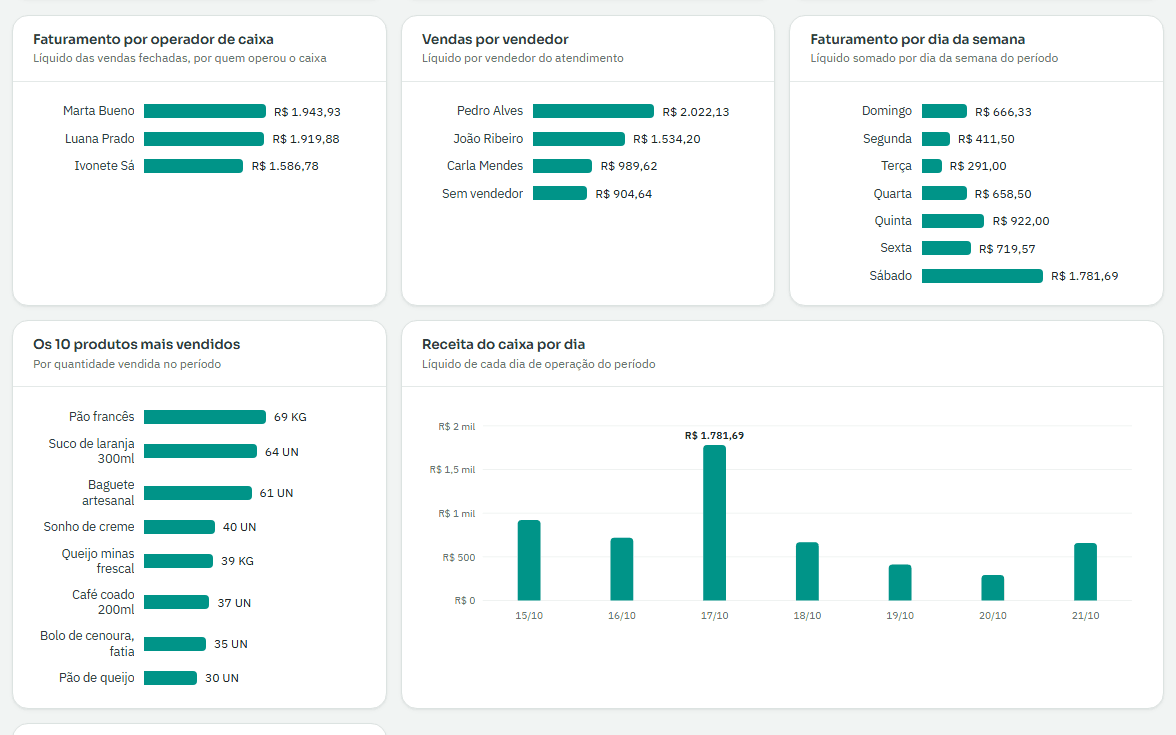The width and height of the screenshot is (1176, 735).
Task: Click the R$ 500 axis label
Action: click(458, 557)
